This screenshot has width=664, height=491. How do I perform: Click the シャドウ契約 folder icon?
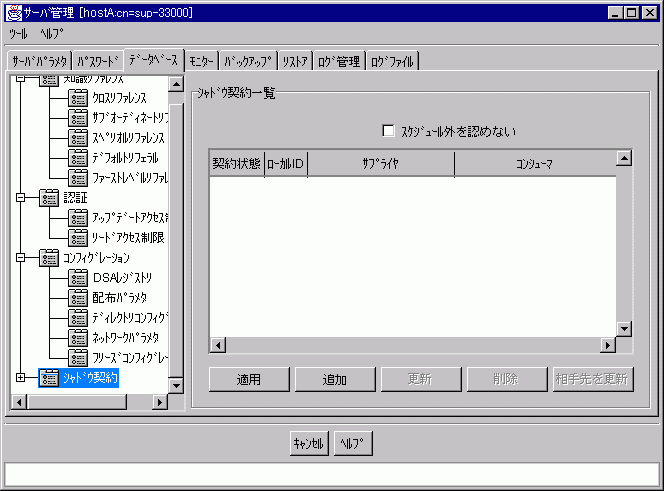click(49, 378)
